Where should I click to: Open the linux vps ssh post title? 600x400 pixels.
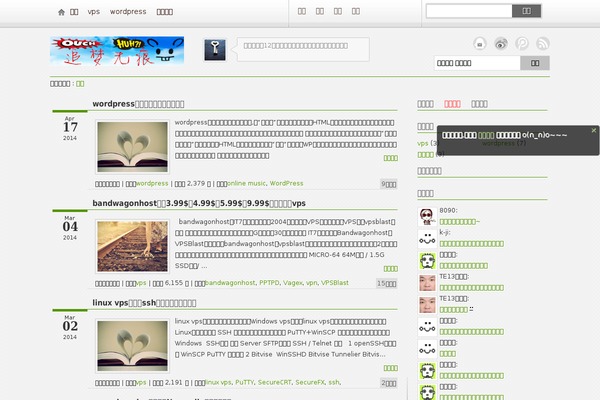144,303
